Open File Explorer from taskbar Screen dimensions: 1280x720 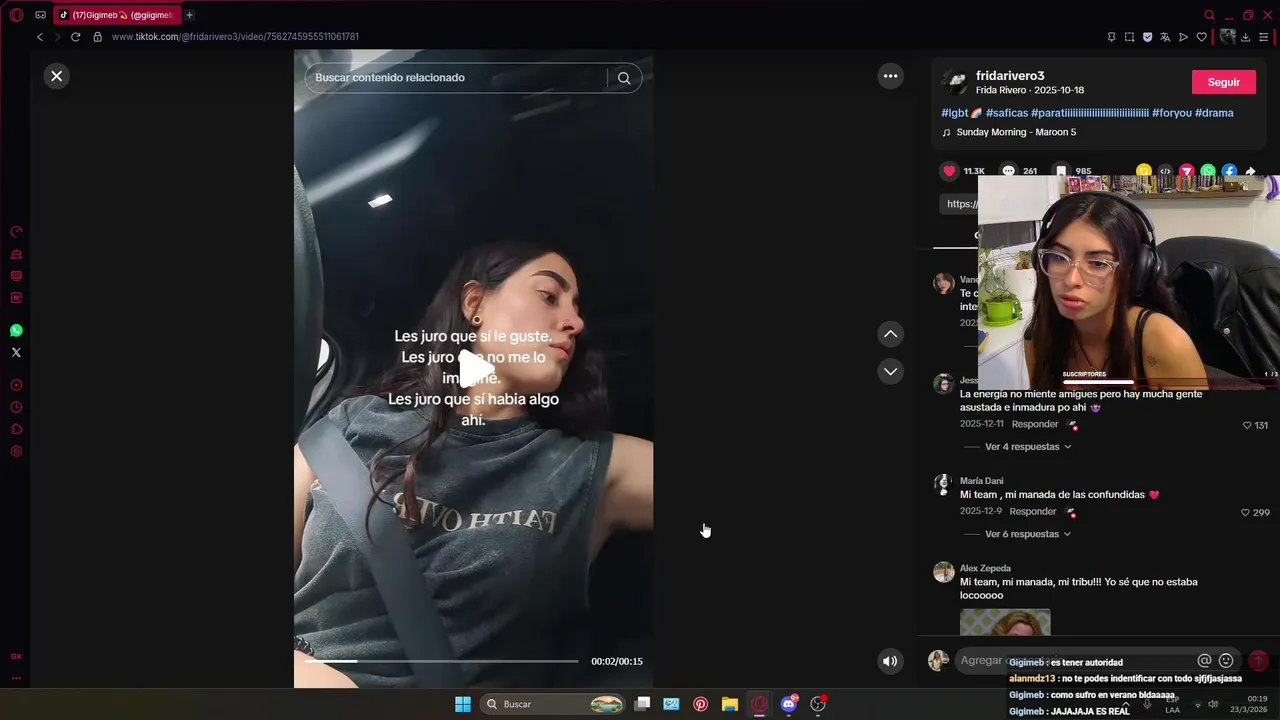[730, 704]
